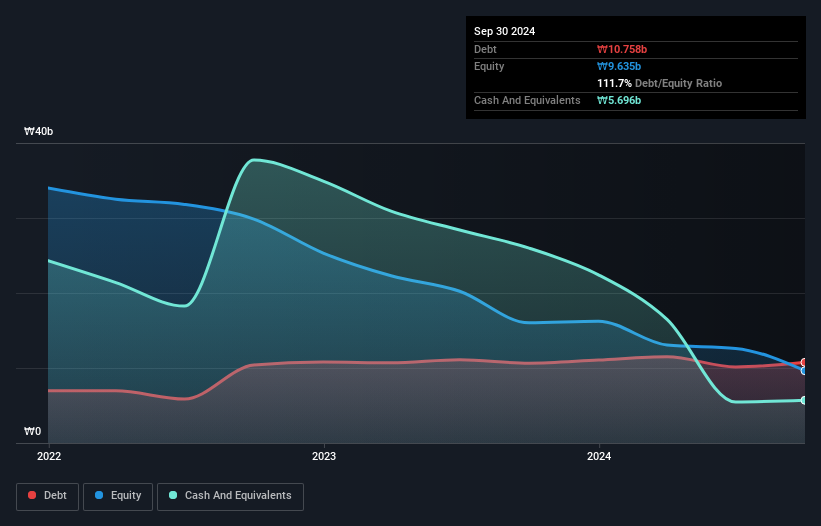Screen dimensions: 821x526
Task: Click the ₩5.696b cash value
Action: 619,100
